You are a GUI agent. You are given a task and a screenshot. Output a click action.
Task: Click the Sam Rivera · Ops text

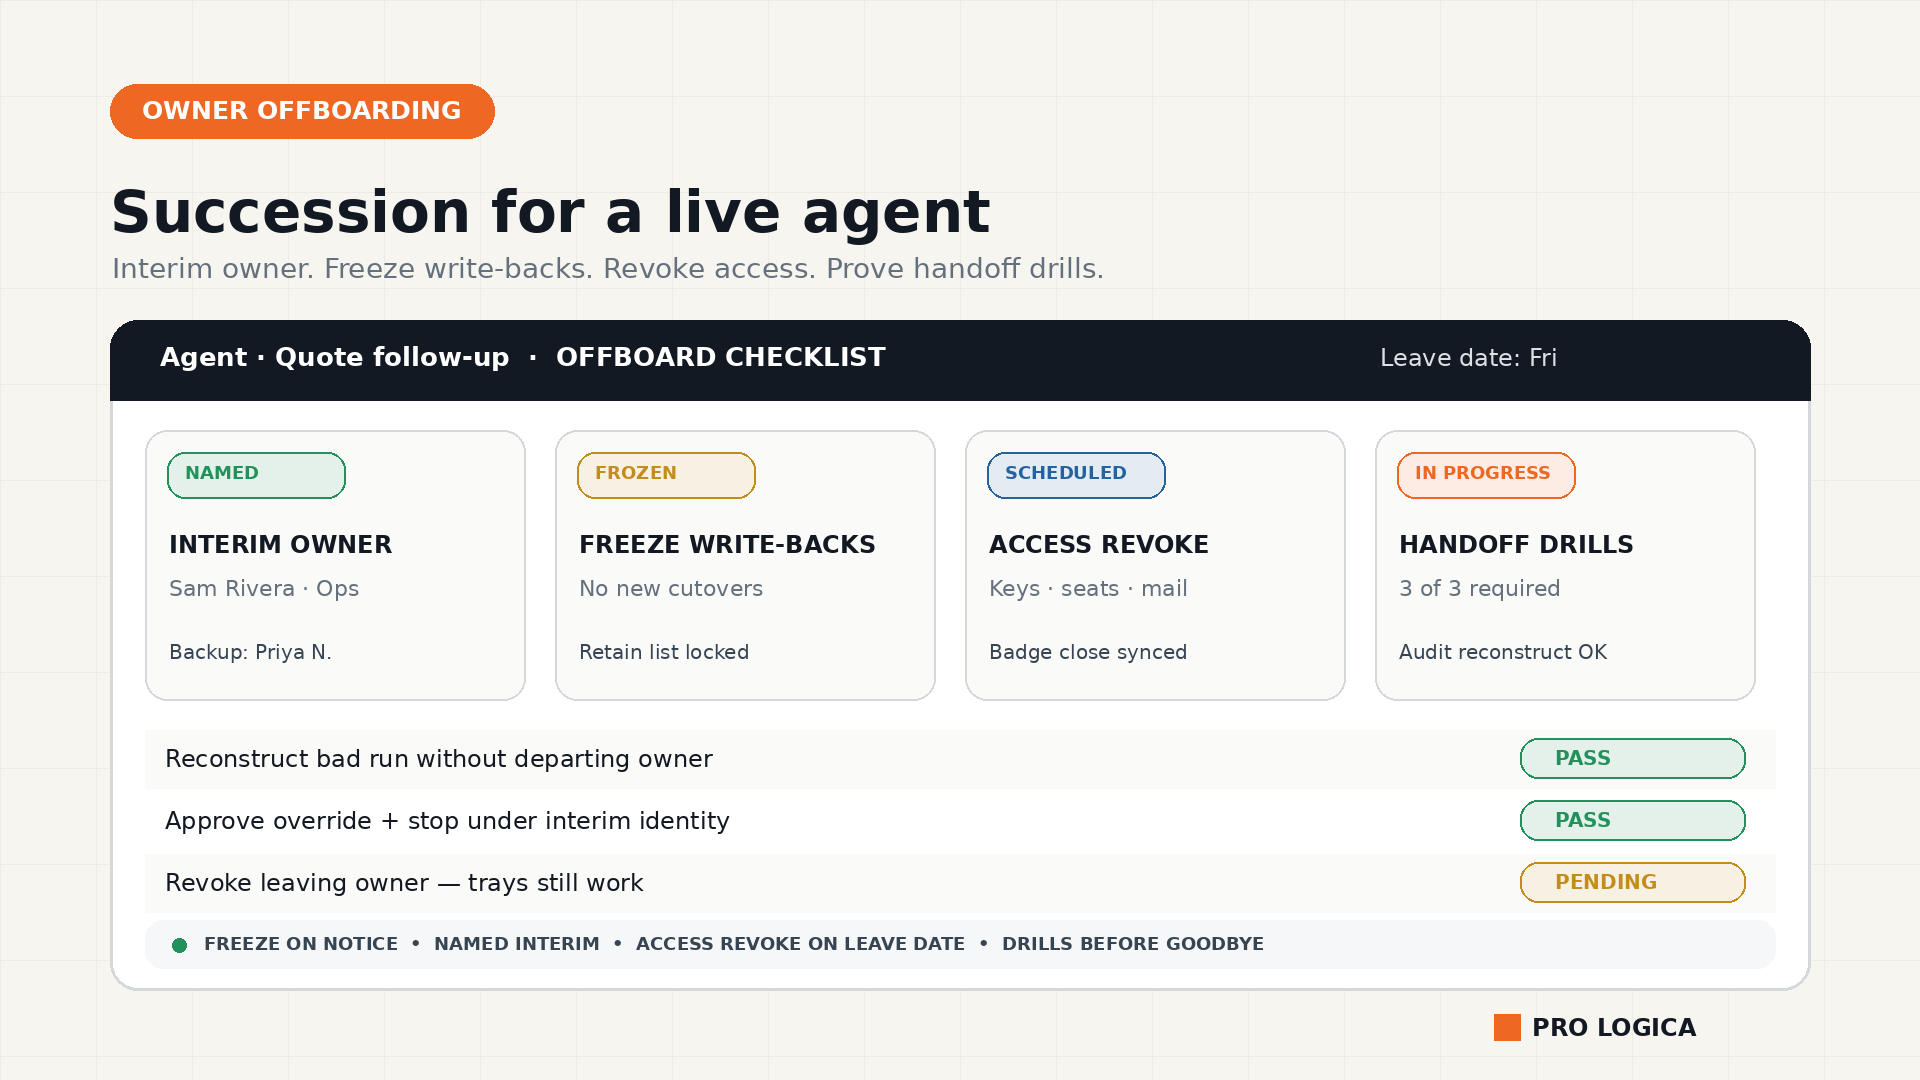(x=264, y=589)
